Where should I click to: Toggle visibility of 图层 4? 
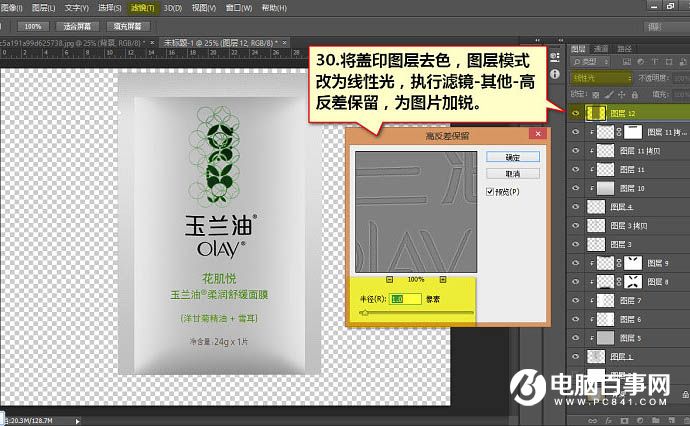click(x=576, y=206)
